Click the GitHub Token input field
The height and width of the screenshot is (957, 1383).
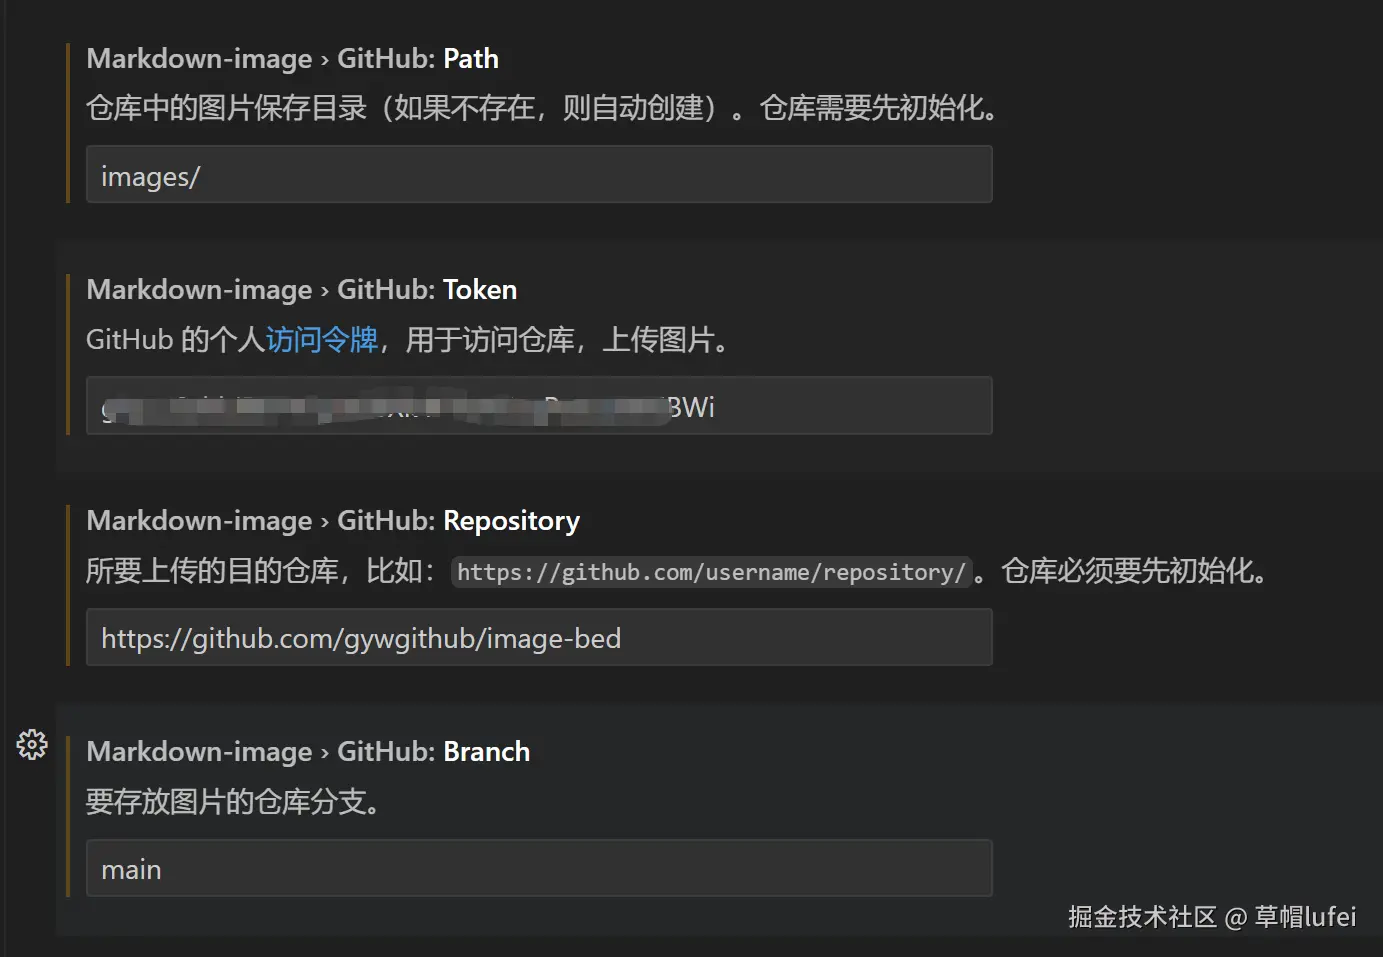[x=539, y=405]
